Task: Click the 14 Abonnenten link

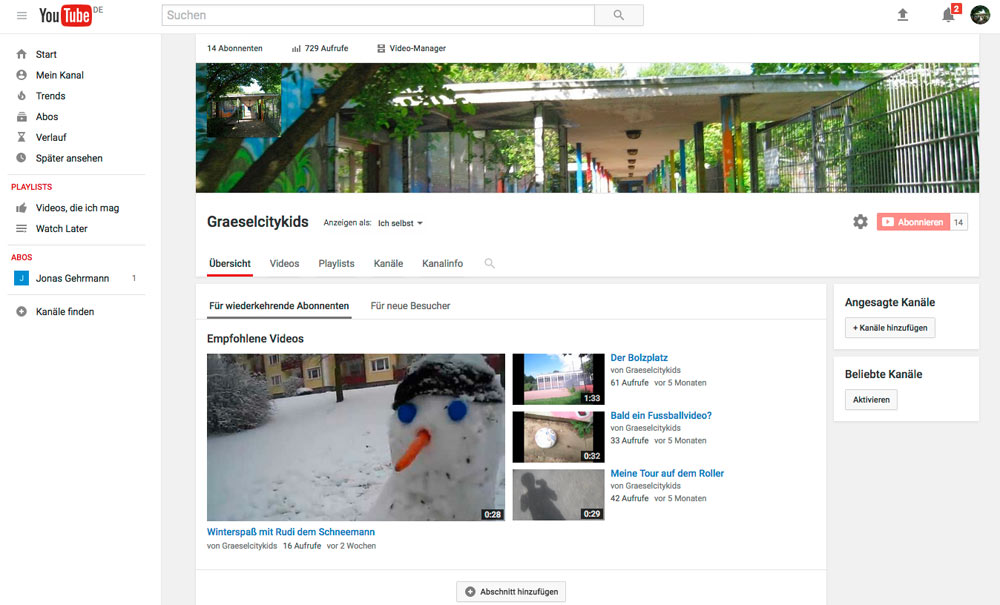Action: (x=235, y=48)
